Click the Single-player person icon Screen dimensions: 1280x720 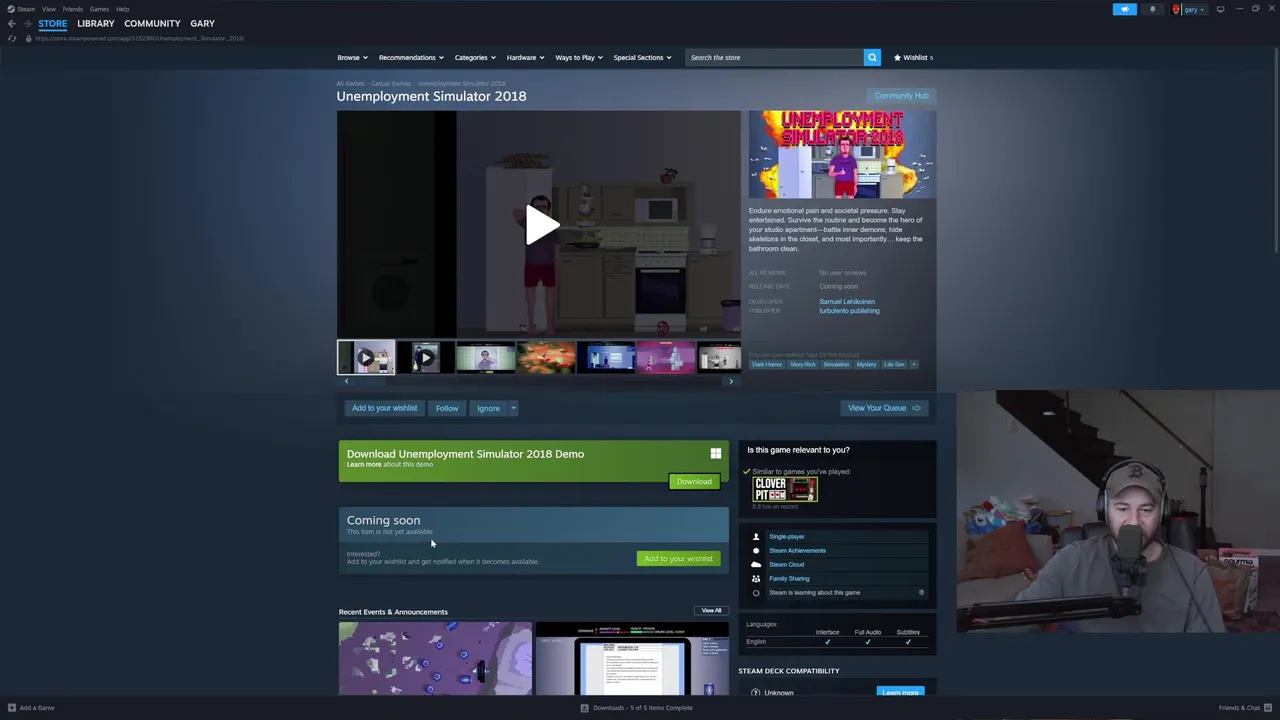[756, 536]
